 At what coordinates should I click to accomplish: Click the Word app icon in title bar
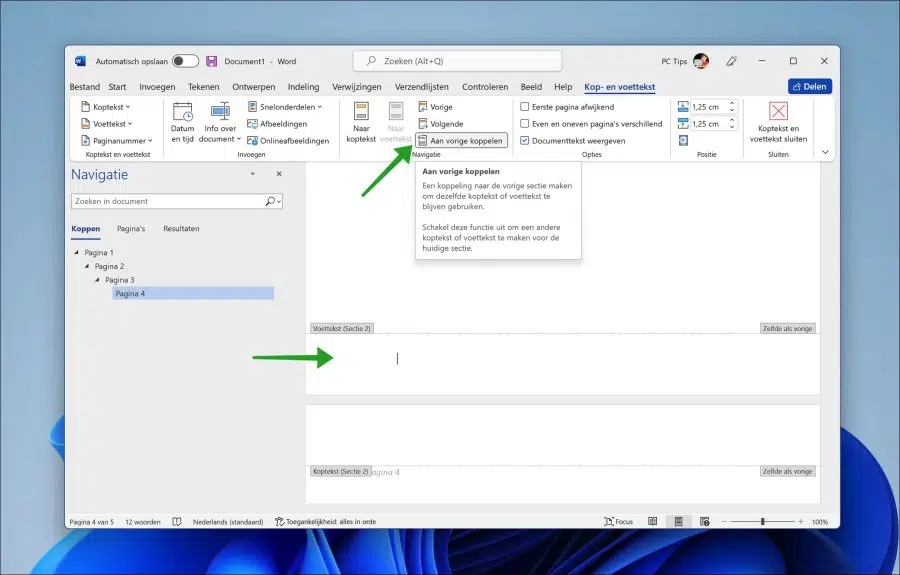[x=80, y=61]
